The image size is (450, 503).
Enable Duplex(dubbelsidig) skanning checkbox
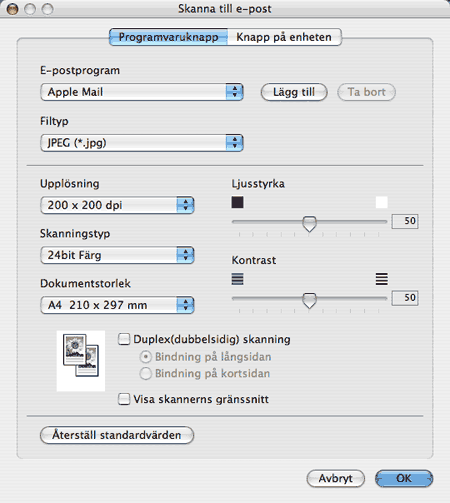pos(124,339)
